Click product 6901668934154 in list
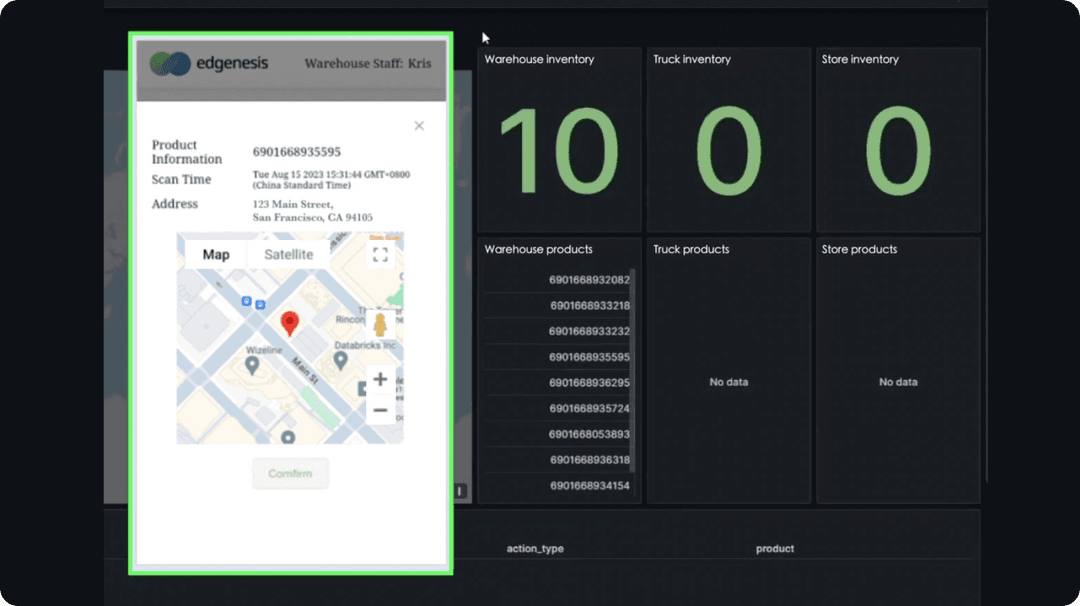This screenshot has width=1080, height=606. (x=589, y=486)
